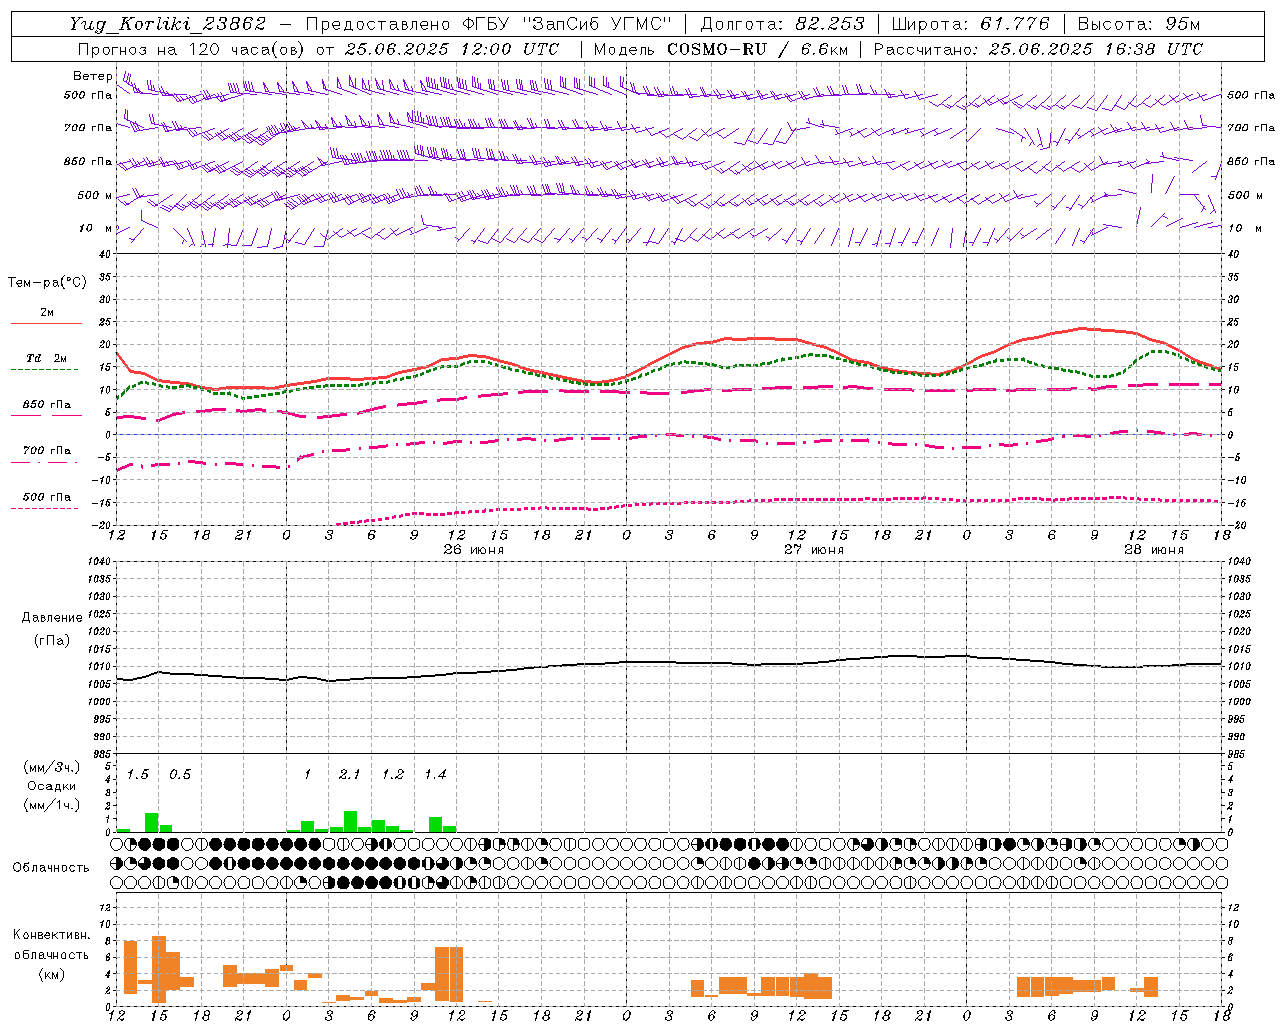Click the 'Прогноз на 120 часа(ов)' text
The height and width of the screenshot is (1024, 1280).
[193, 49]
